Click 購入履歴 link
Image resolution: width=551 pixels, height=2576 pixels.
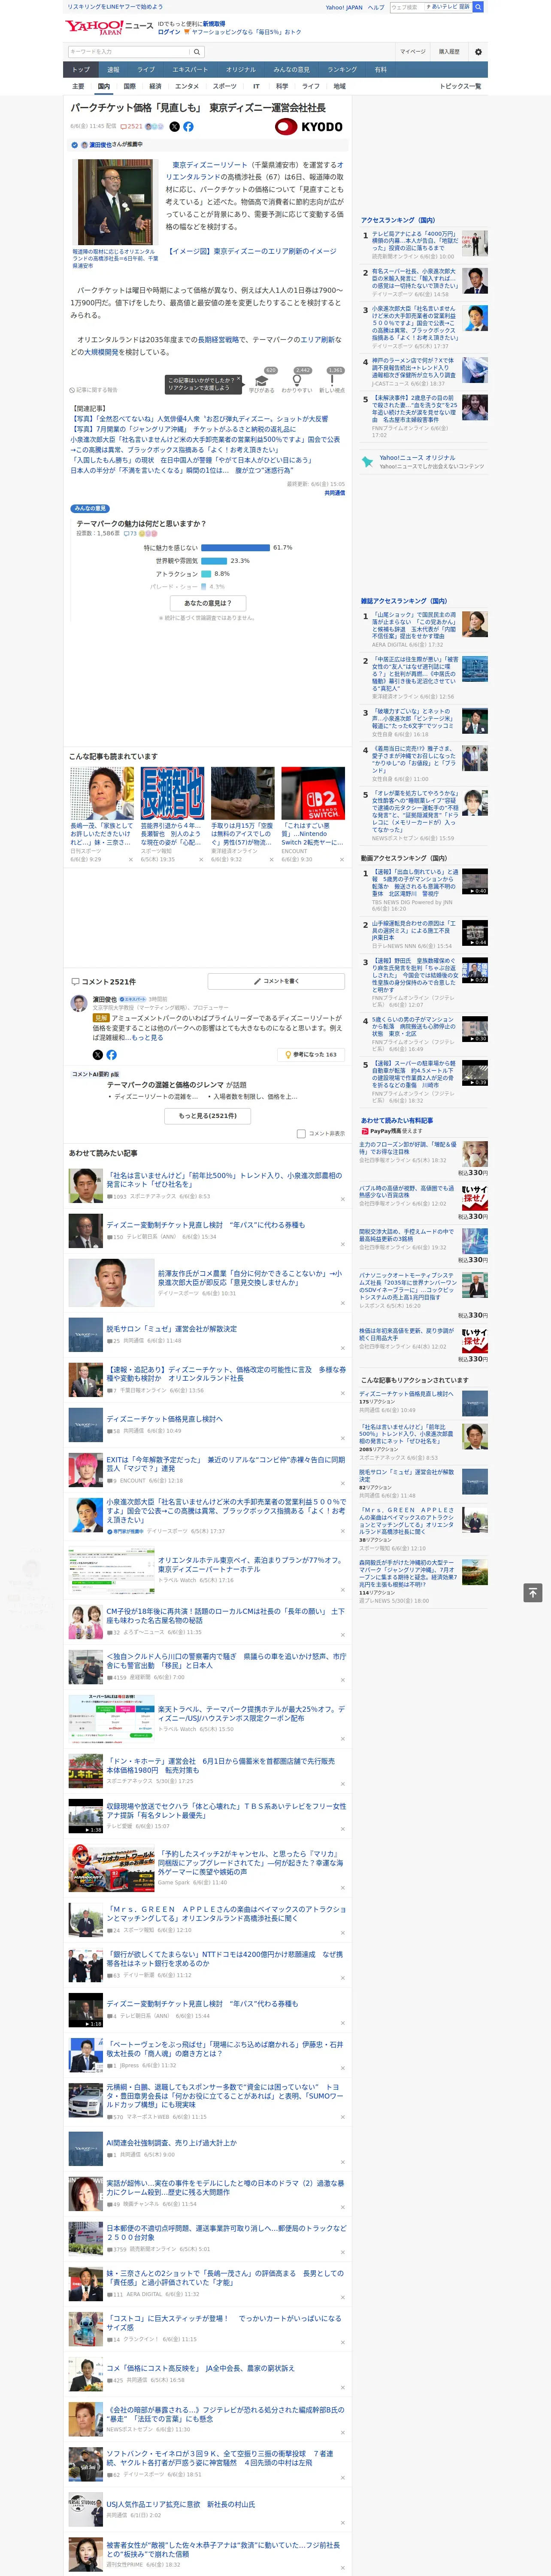pyautogui.click(x=449, y=52)
